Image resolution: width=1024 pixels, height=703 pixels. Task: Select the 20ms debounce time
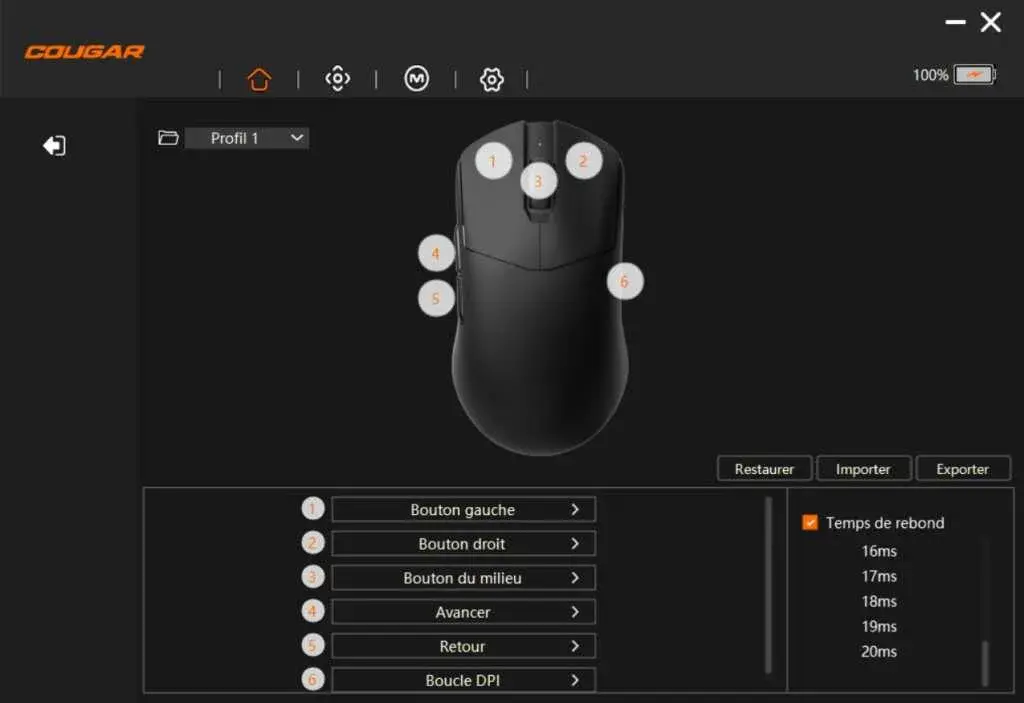tap(879, 651)
